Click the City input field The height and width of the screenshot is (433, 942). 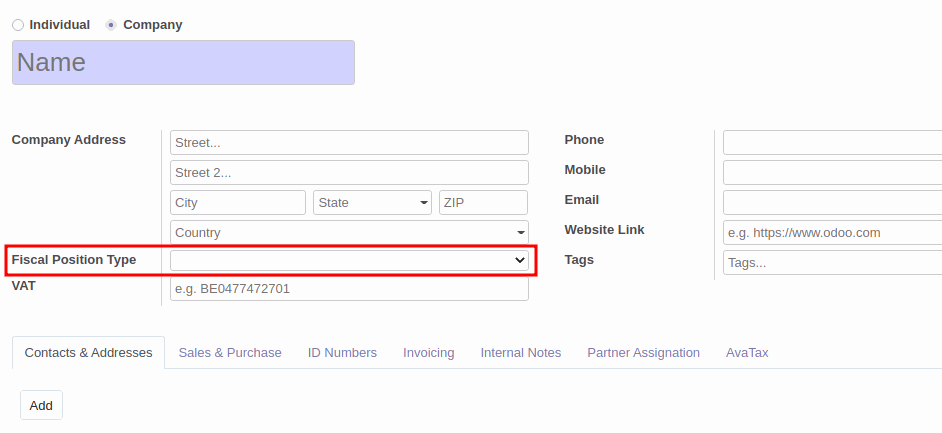(x=238, y=203)
